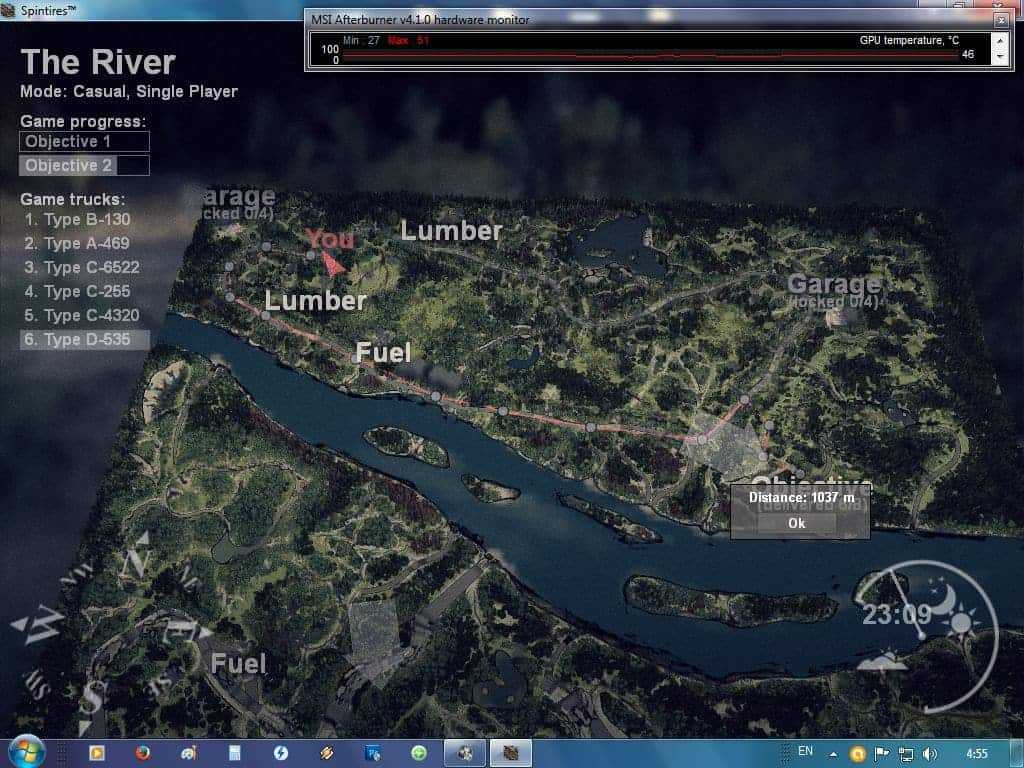Select truck 6. Type D-535

pos(85,340)
